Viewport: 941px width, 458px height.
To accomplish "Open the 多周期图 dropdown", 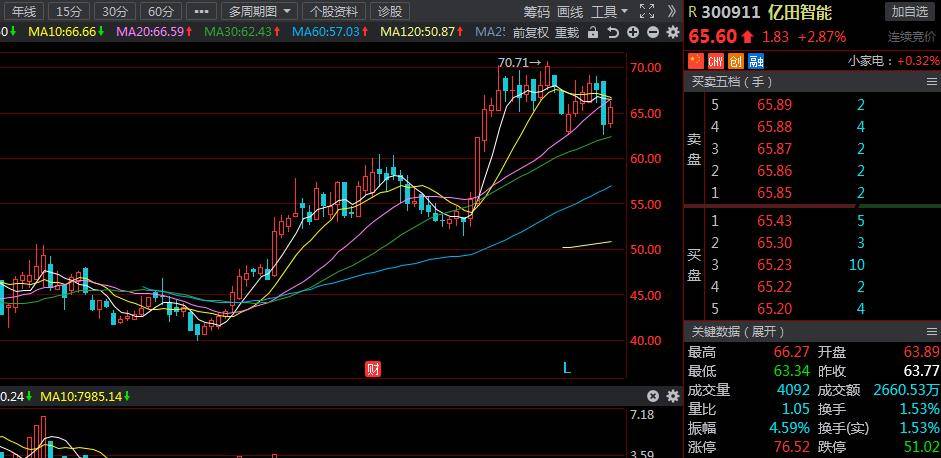I will pyautogui.click(x=260, y=11).
